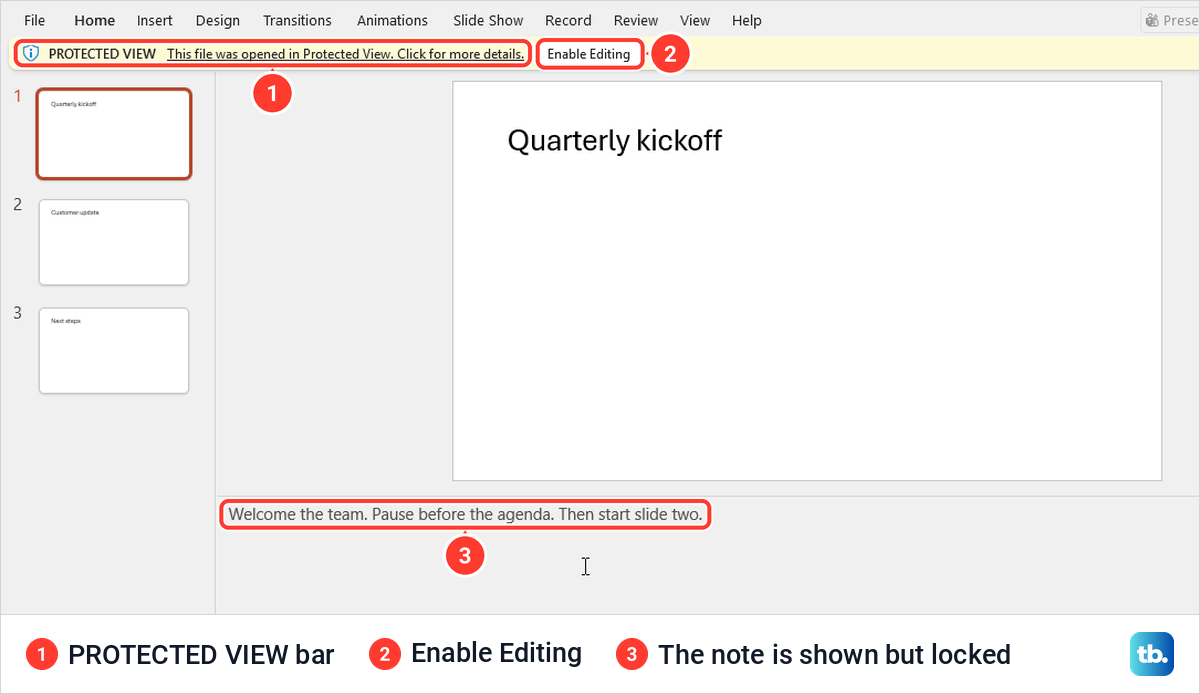Click the Enable Editing button

pos(589,54)
